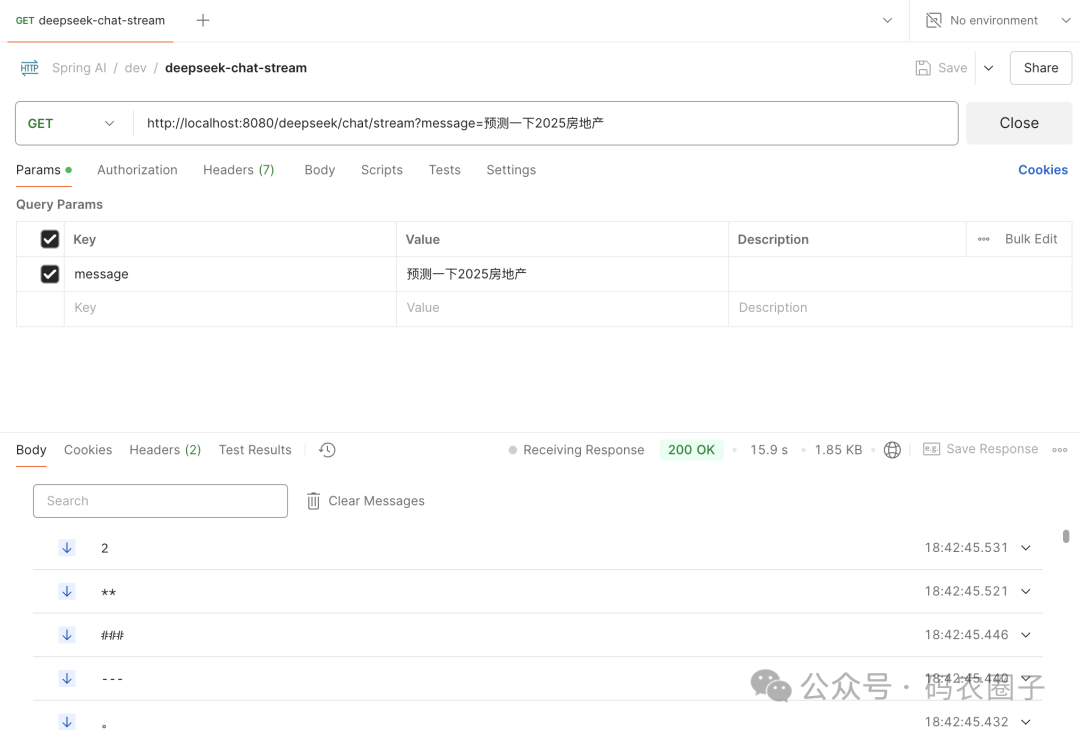Click the Share button
This screenshot has width=1080, height=730.
tap(1041, 67)
